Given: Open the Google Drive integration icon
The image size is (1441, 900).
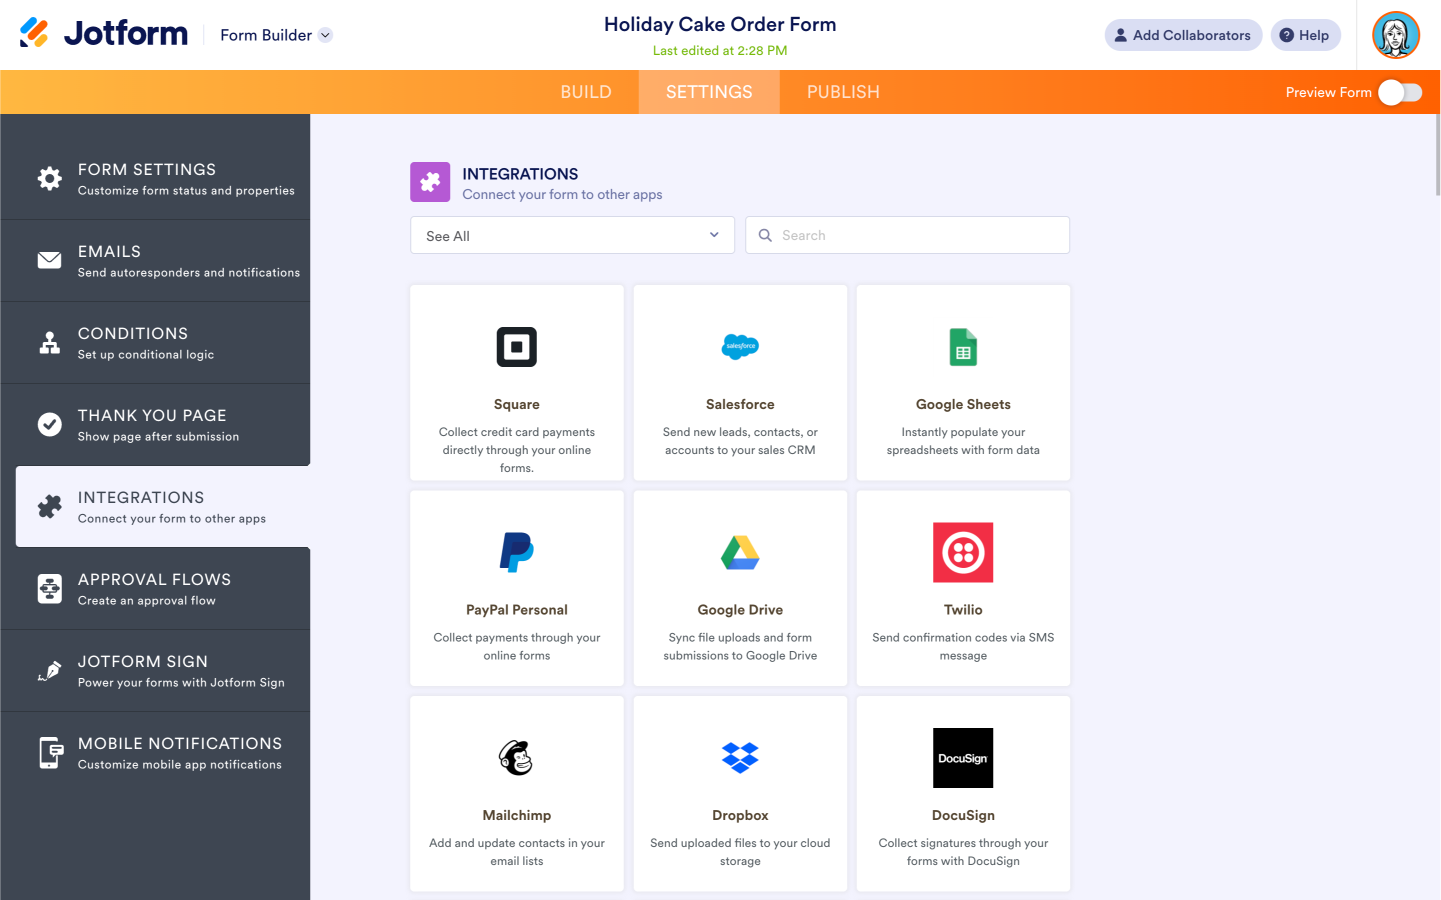Looking at the screenshot, I should point(740,552).
